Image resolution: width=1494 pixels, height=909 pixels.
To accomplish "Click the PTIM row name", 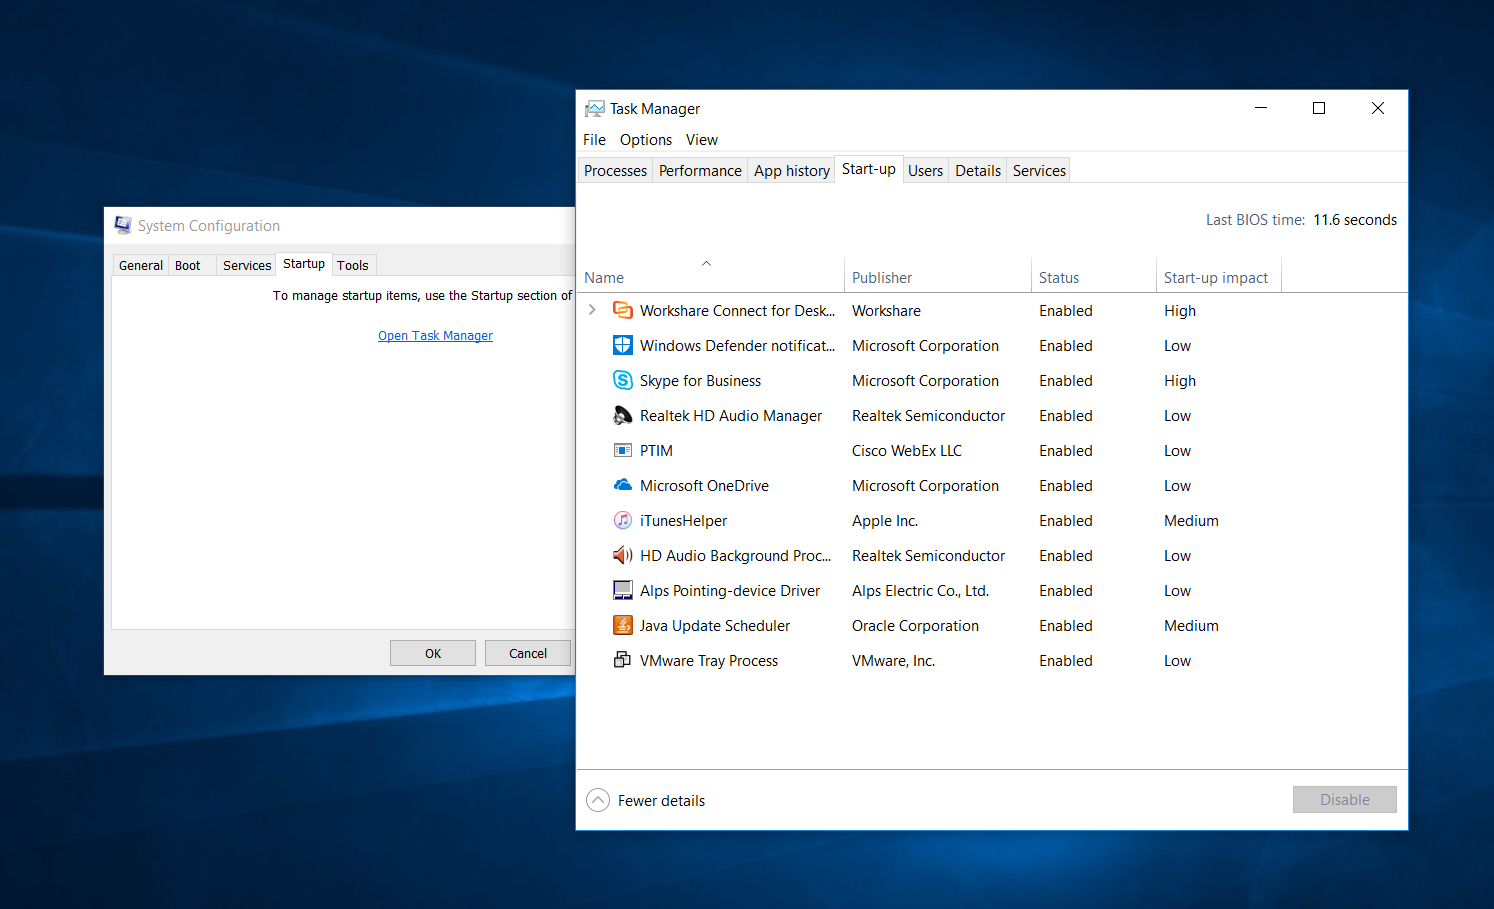I will point(656,451).
